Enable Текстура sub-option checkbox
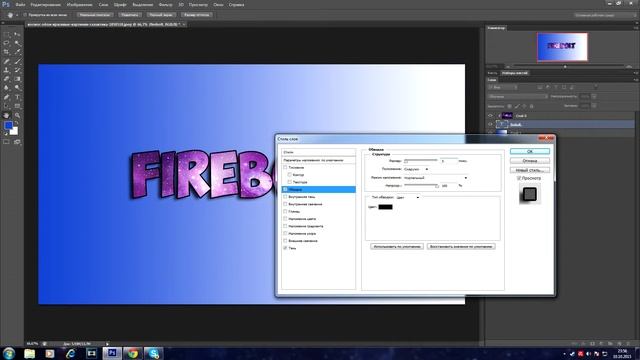The image size is (640, 360). coord(289,182)
